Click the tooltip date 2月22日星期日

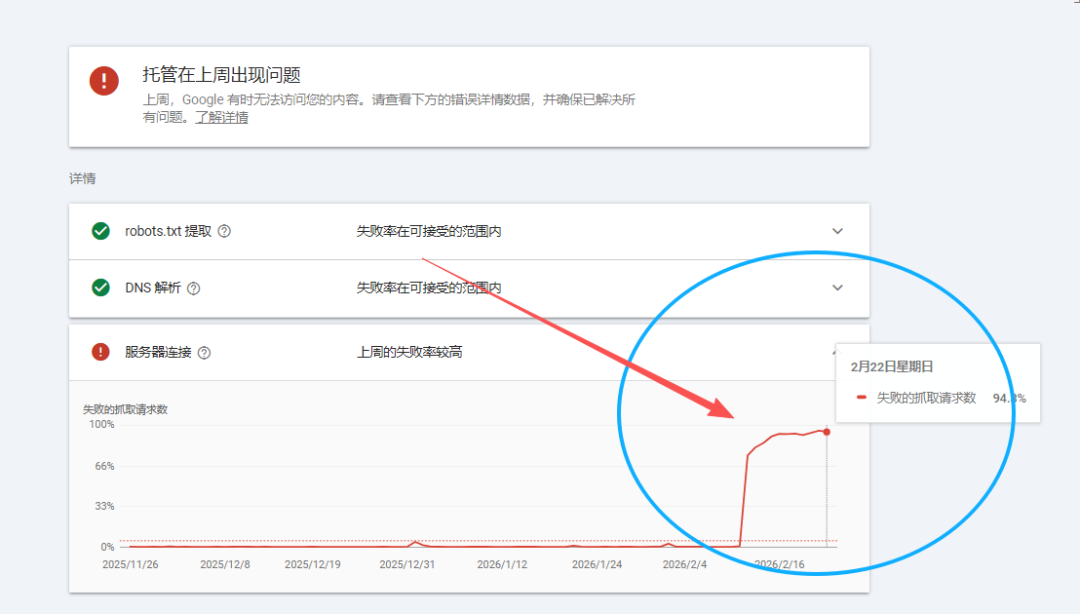[x=892, y=367]
